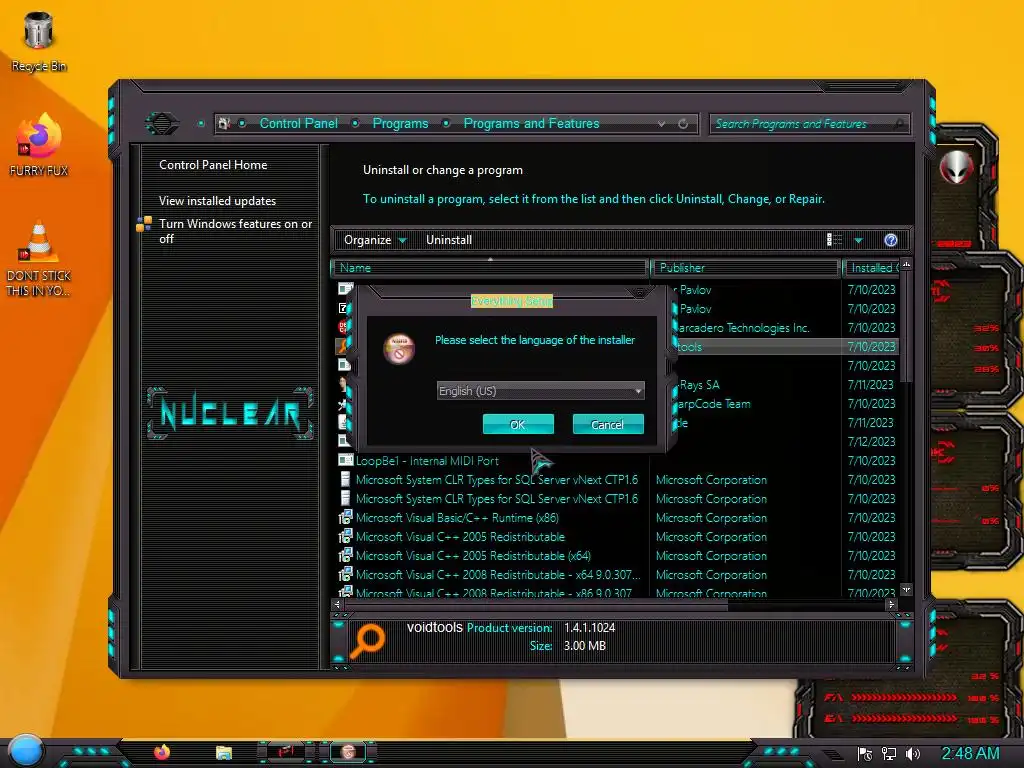Click the Rays SA publisher cell
The image size is (1024, 768).
click(699, 385)
